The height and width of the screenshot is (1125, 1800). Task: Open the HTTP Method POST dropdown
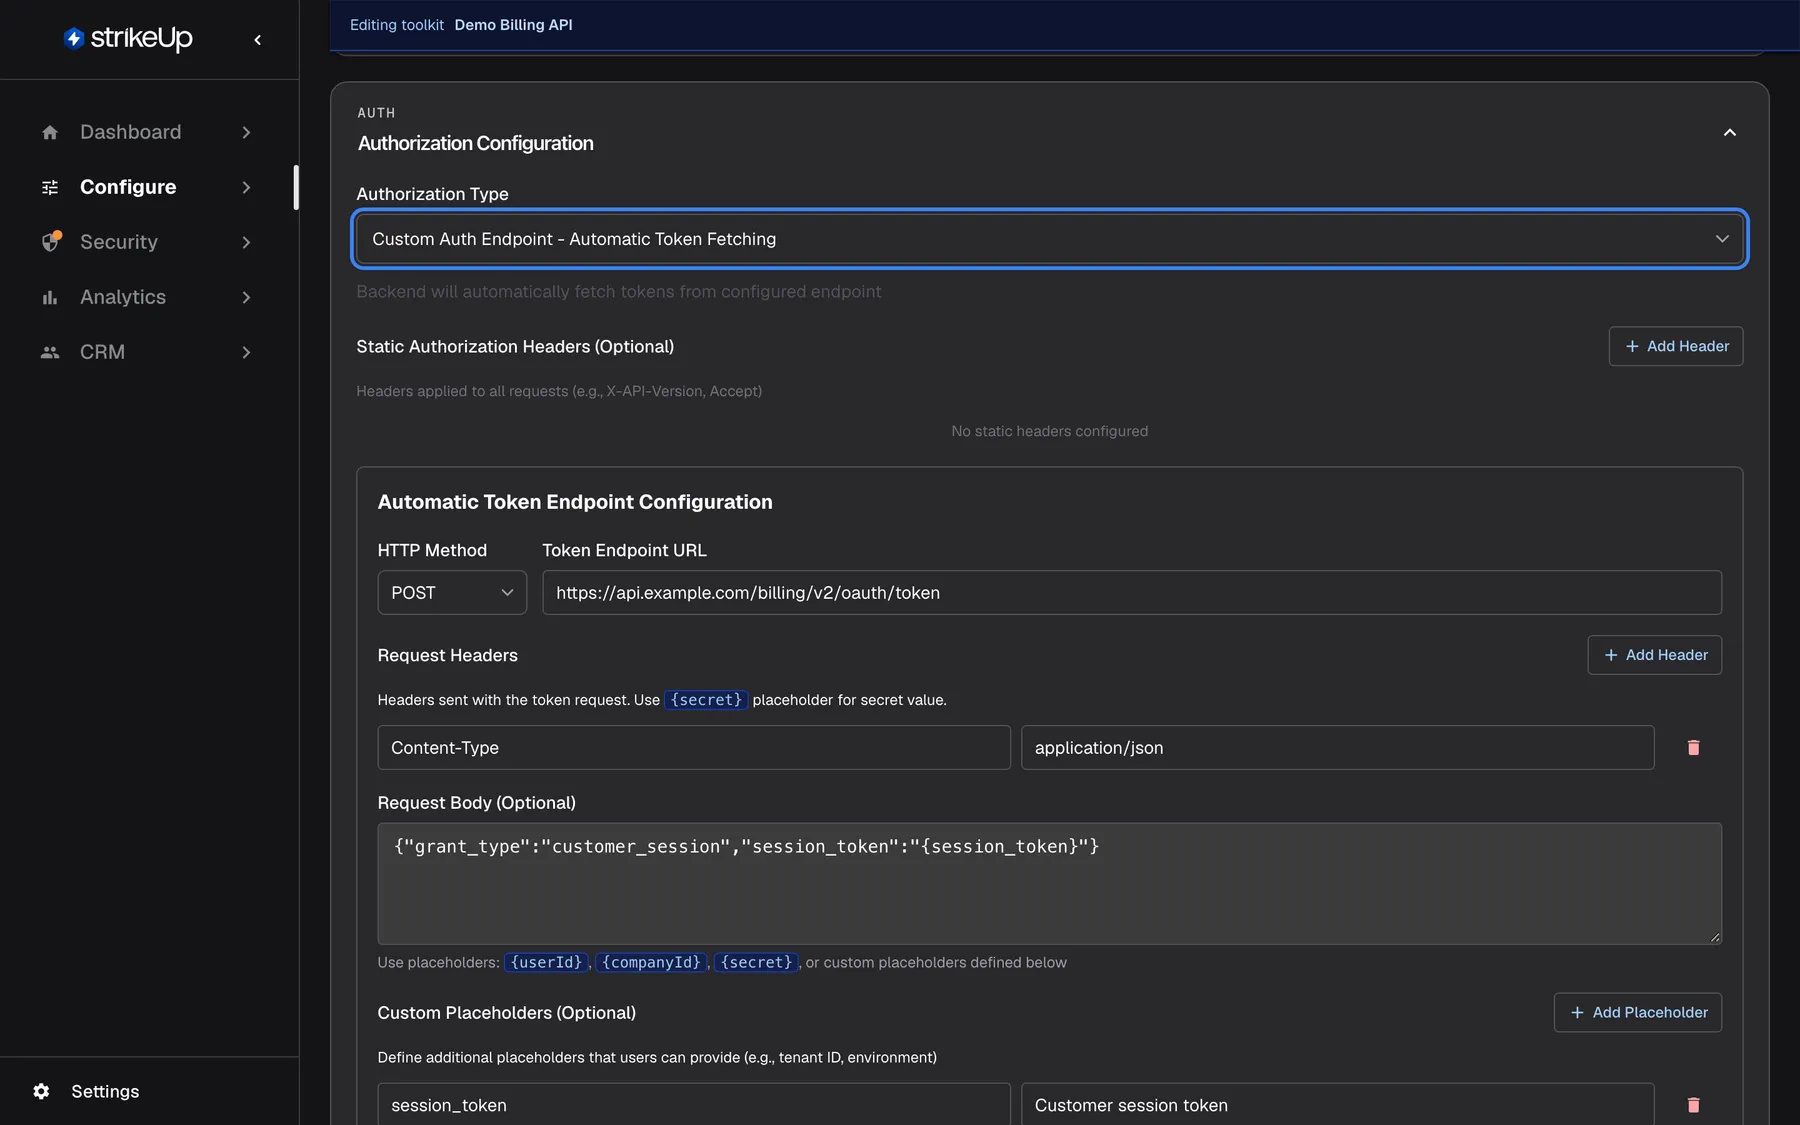coord(452,593)
